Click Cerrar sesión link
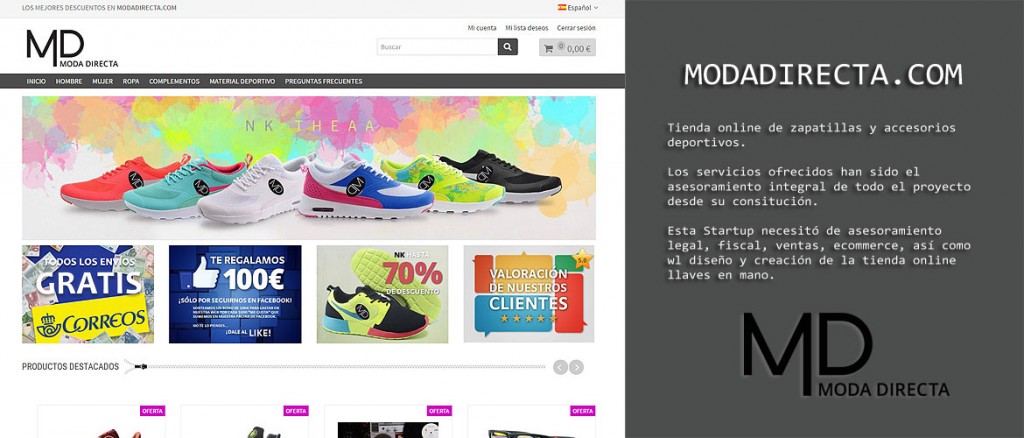The image size is (1024, 438). pyautogui.click(x=576, y=28)
